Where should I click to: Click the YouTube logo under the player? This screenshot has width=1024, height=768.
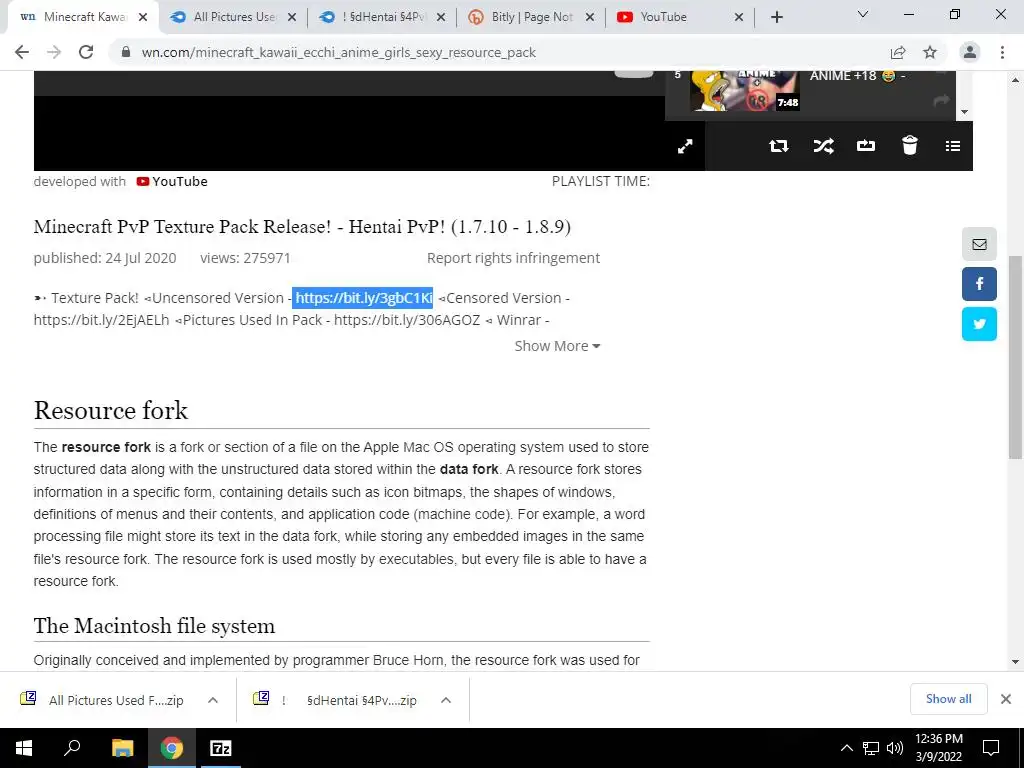[x=172, y=182]
